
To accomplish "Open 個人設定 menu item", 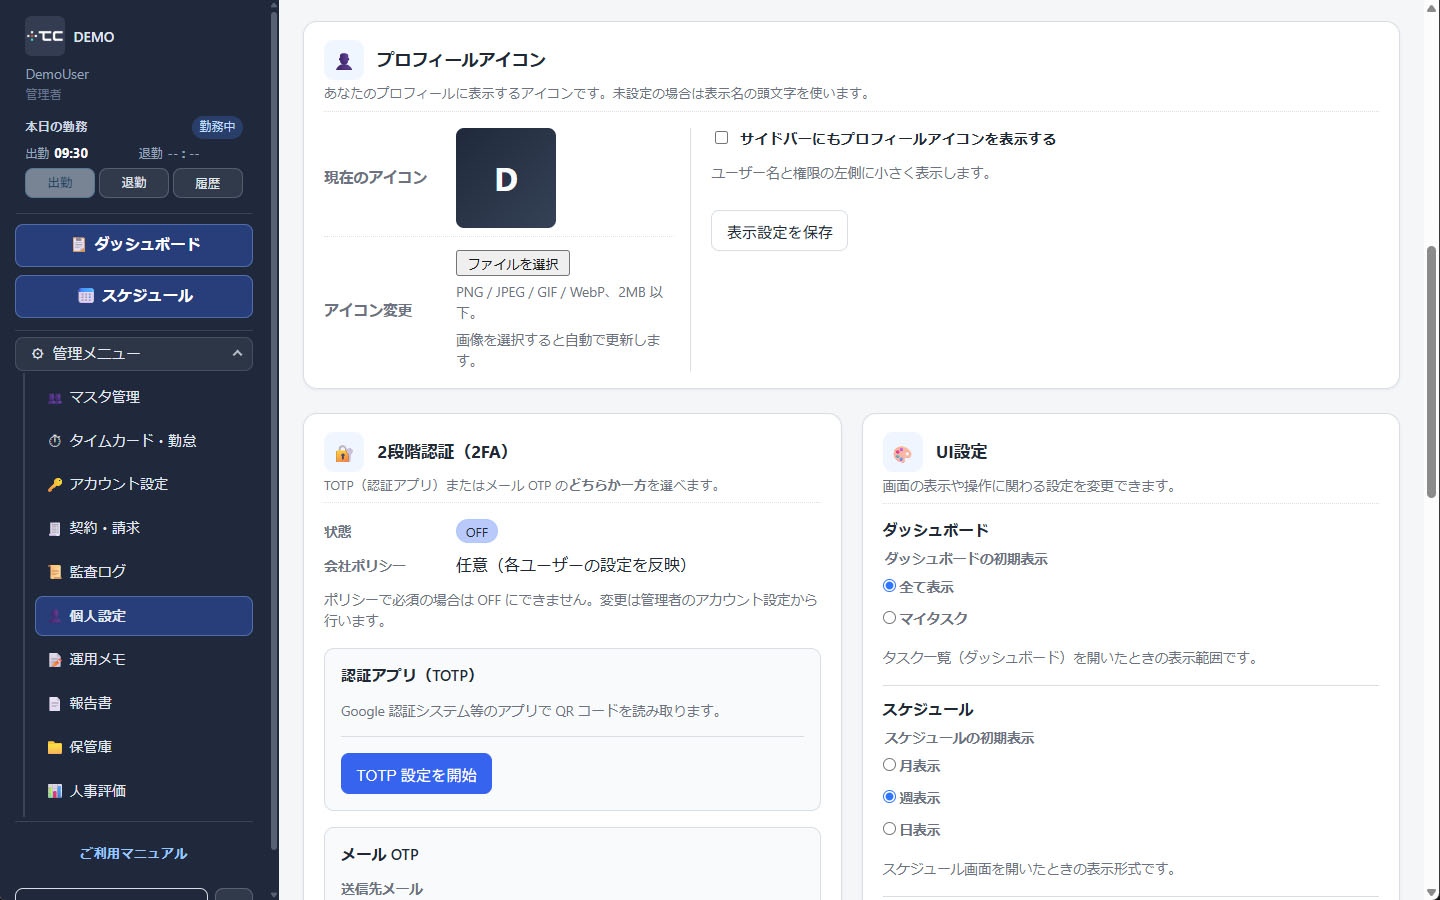I will click(144, 616).
